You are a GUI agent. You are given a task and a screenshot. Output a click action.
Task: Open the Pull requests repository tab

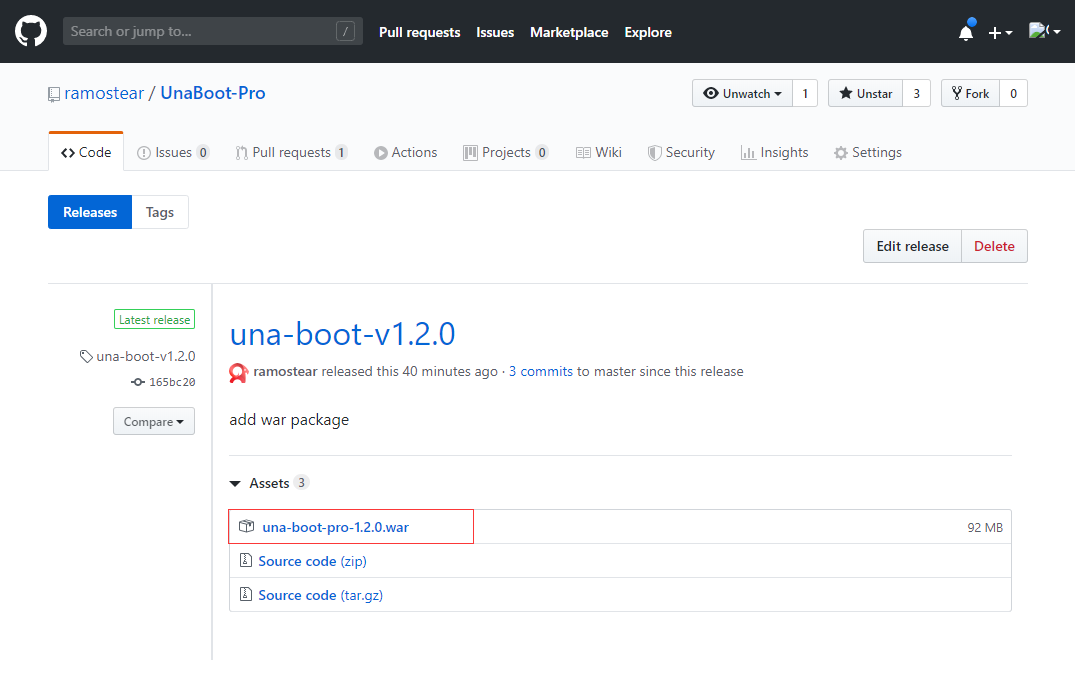291,152
